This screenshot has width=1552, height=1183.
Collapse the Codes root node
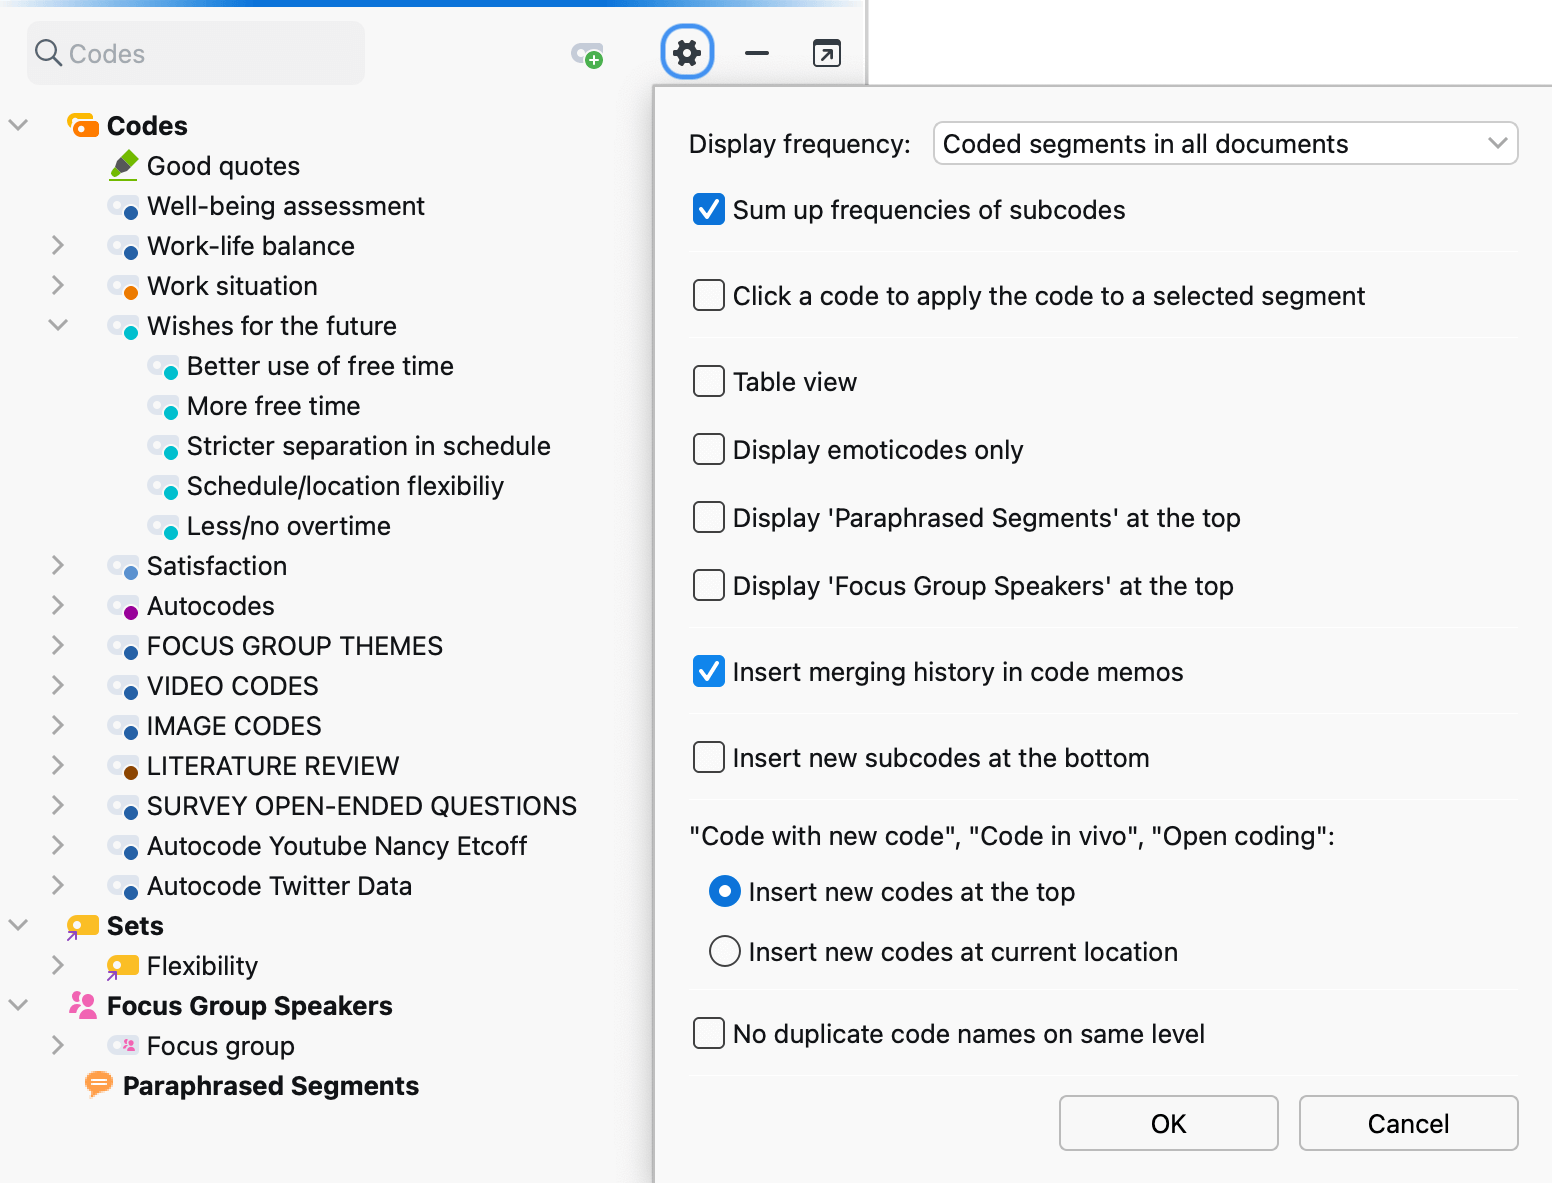tap(18, 125)
